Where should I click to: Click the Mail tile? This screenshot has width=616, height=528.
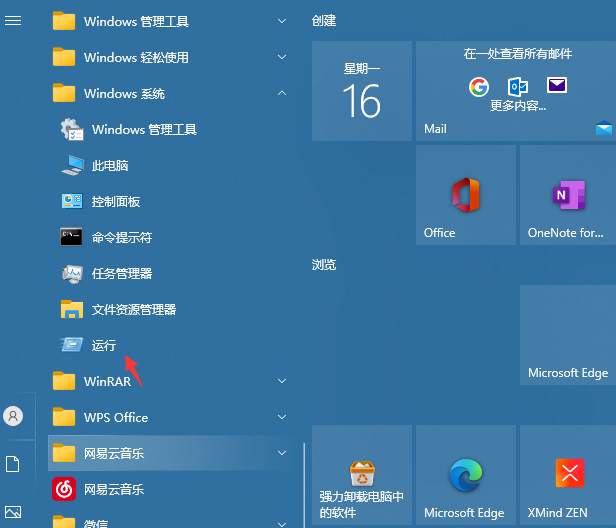[514, 90]
